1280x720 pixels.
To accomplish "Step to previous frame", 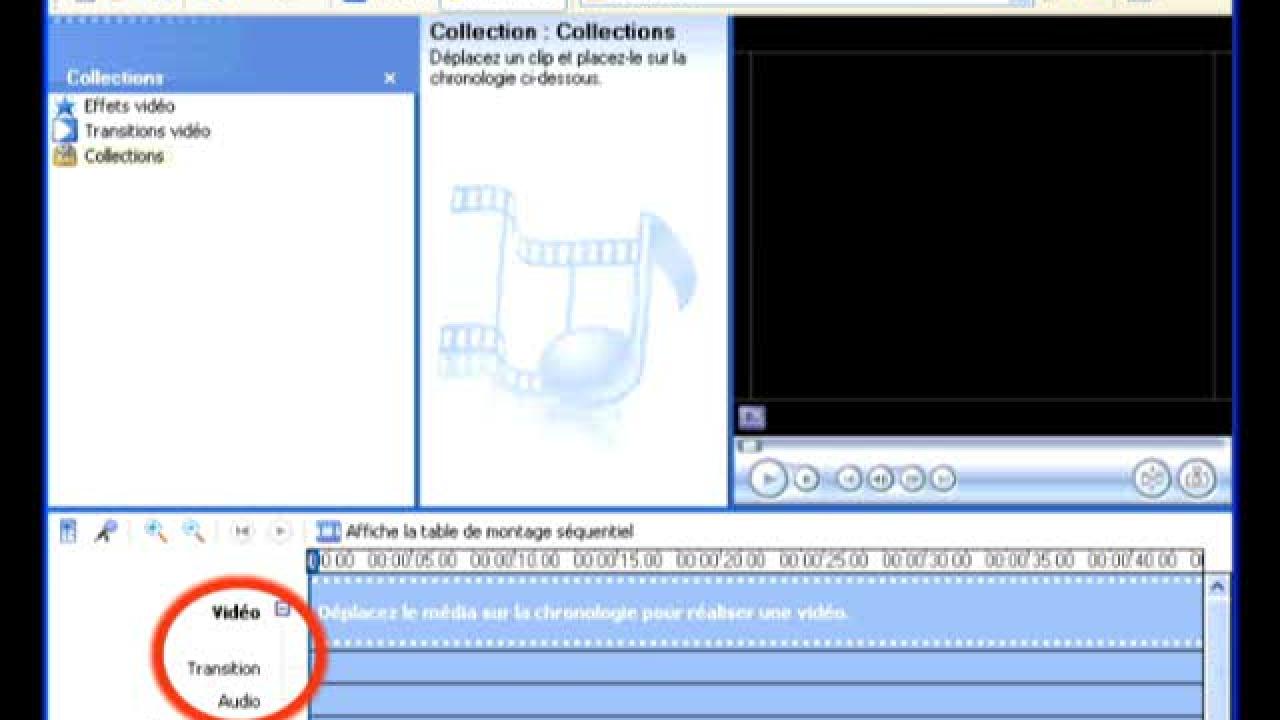I will pos(880,480).
